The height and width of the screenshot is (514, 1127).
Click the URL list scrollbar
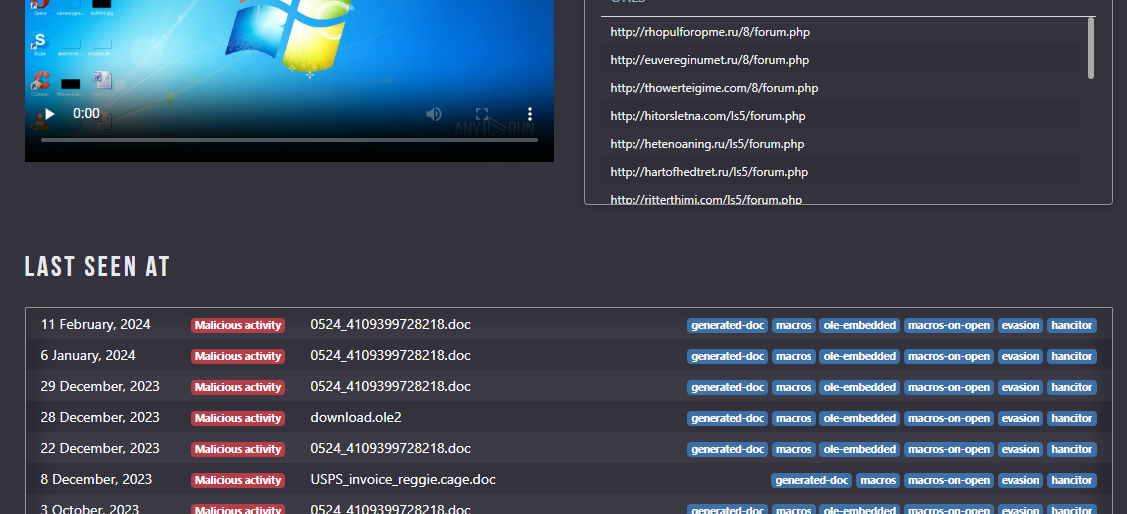click(1090, 47)
